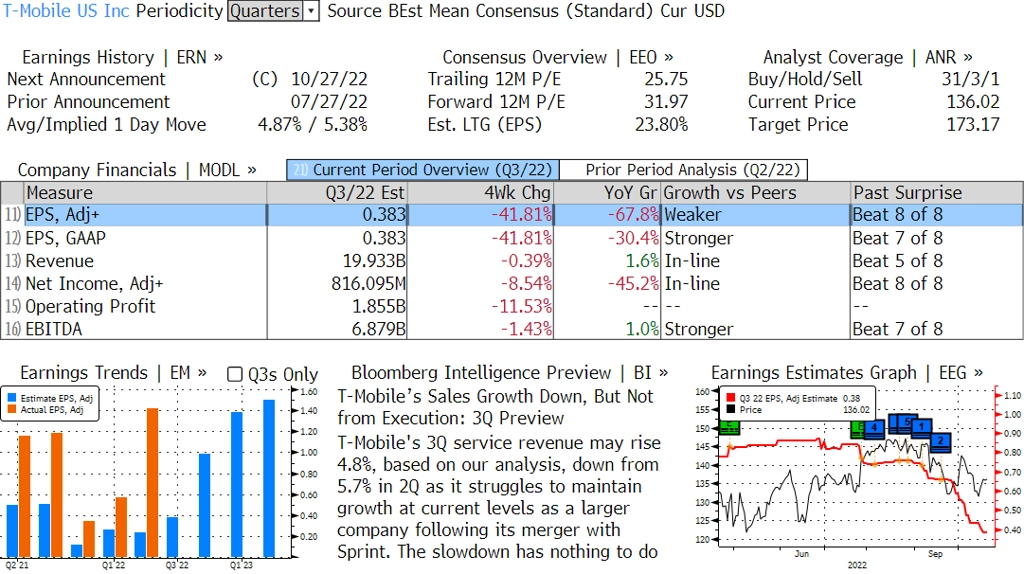This screenshot has width=1024, height=574.
Task: Select the Revenue measure row
Action: click(x=511, y=261)
